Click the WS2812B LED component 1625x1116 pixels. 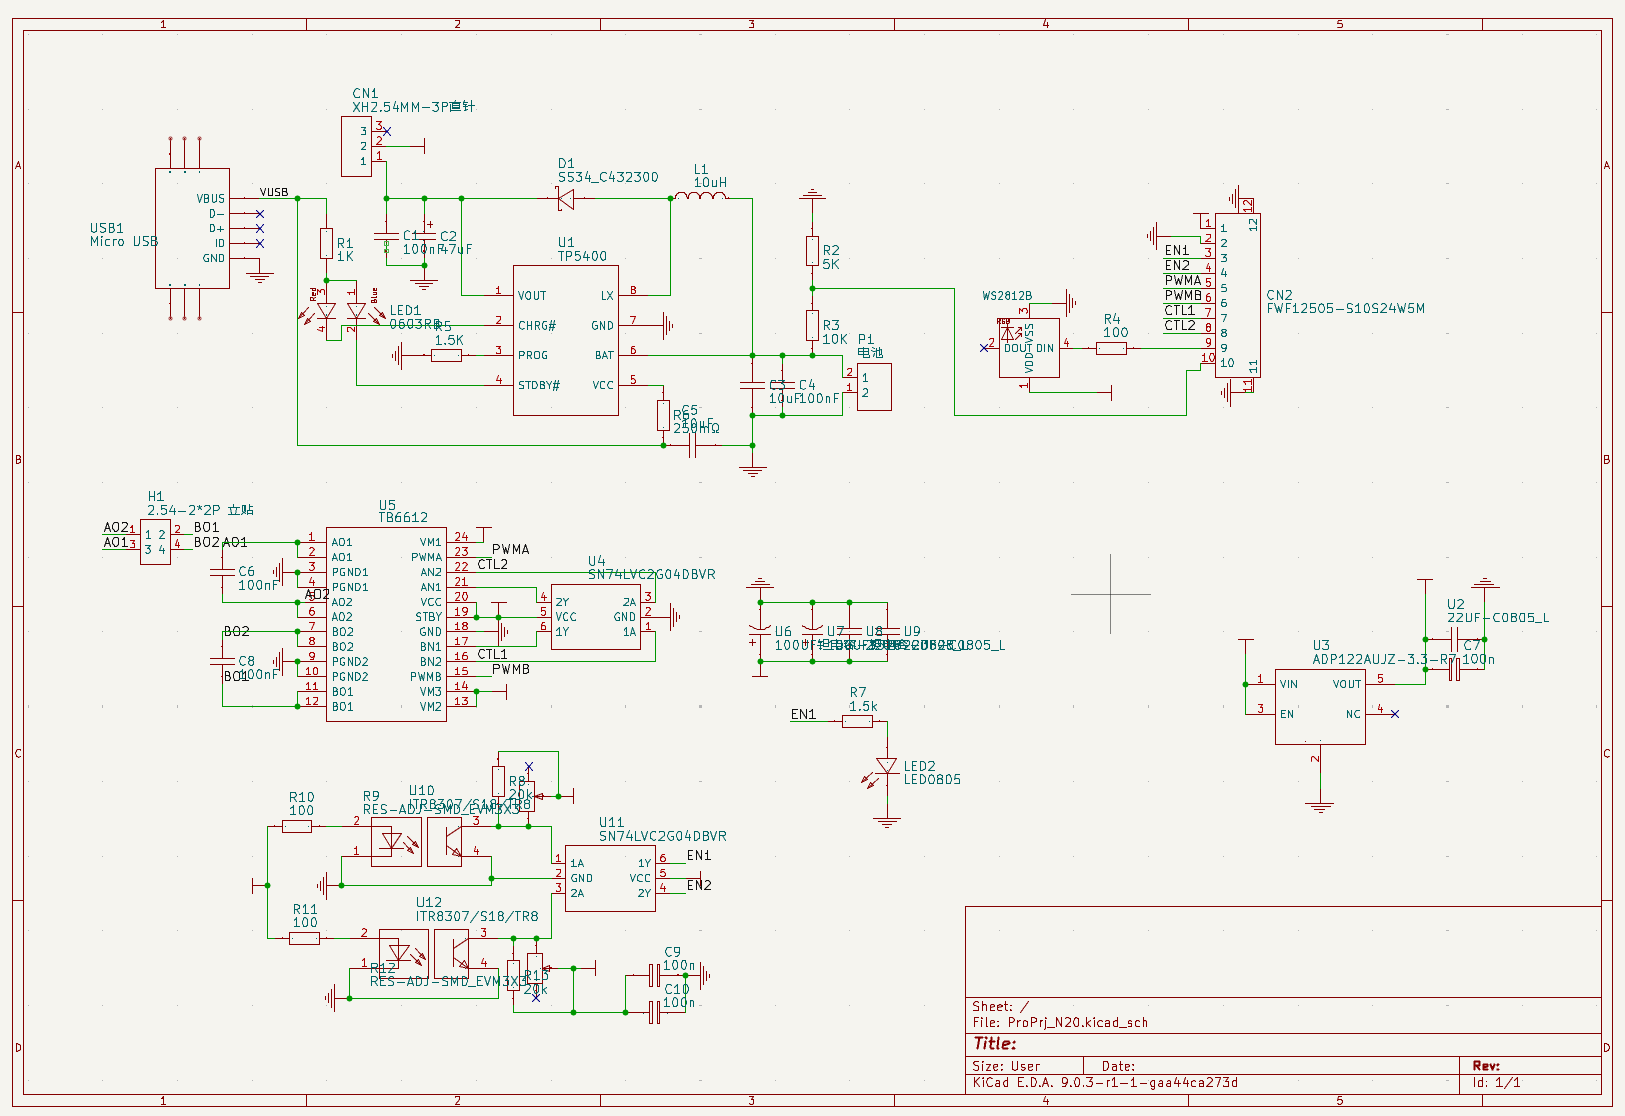pos(1029,347)
